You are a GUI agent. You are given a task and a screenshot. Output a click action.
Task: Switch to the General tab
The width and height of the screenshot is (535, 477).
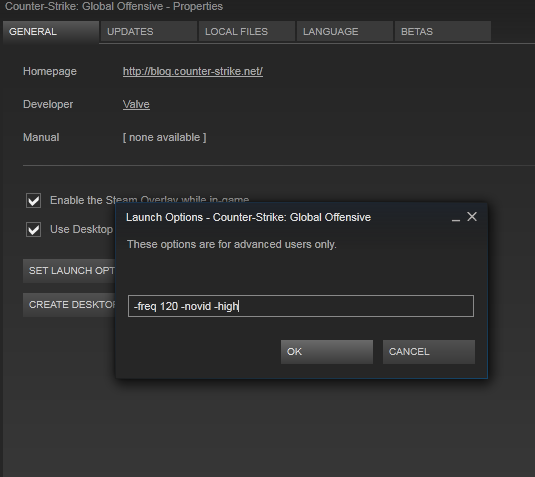pos(51,32)
